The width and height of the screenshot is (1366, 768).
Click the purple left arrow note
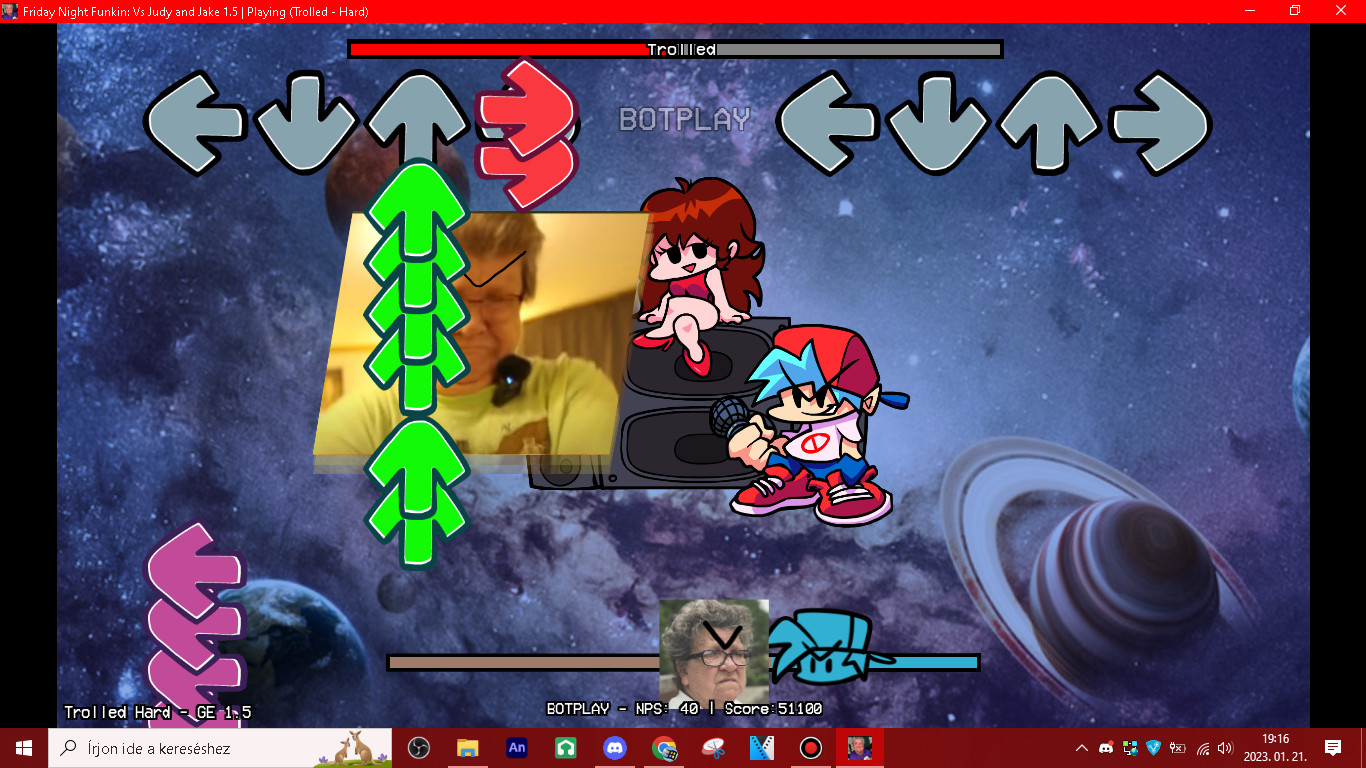tap(196, 620)
